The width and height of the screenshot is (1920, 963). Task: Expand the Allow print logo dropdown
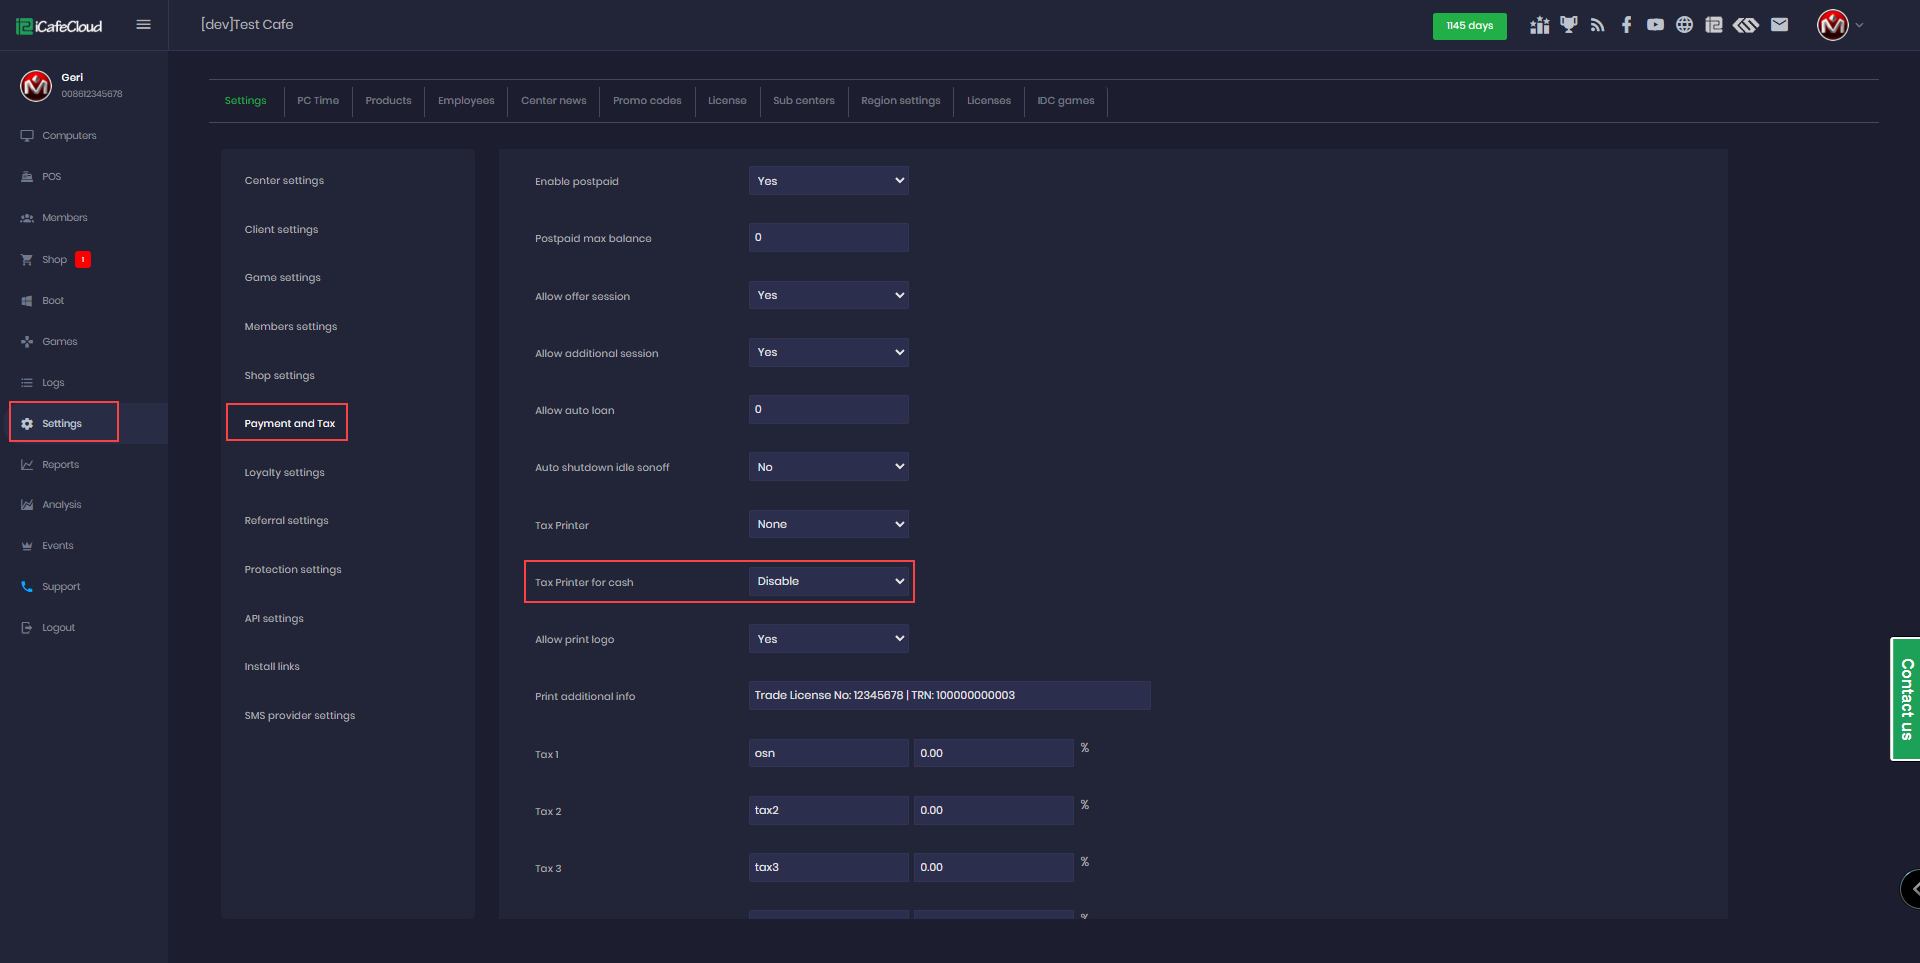click(828, 639)
